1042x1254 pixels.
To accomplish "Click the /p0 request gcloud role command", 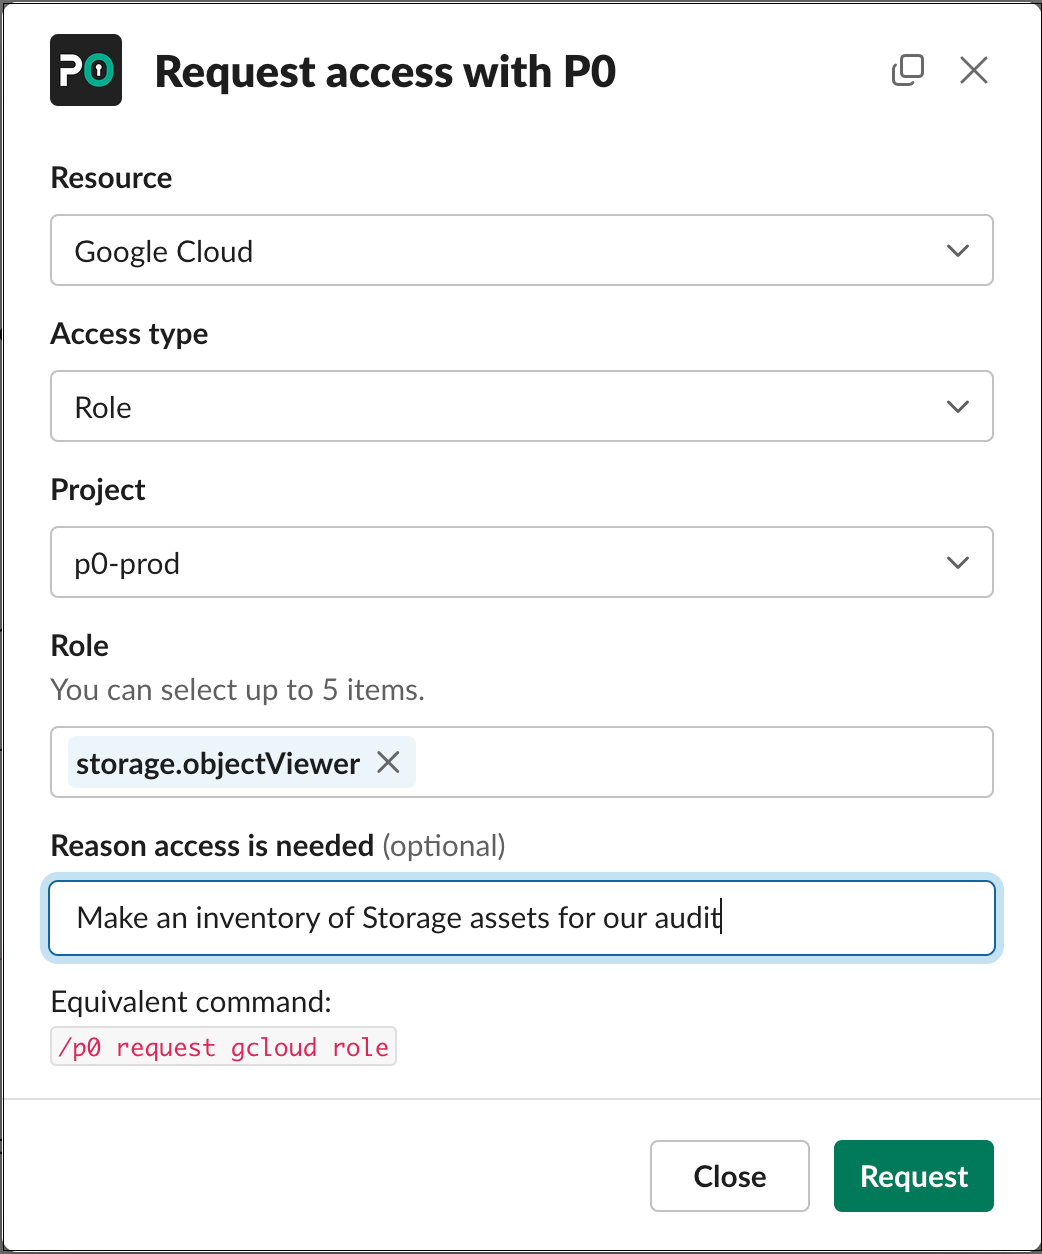I will pyautogui.click(x=224, y=1047).
